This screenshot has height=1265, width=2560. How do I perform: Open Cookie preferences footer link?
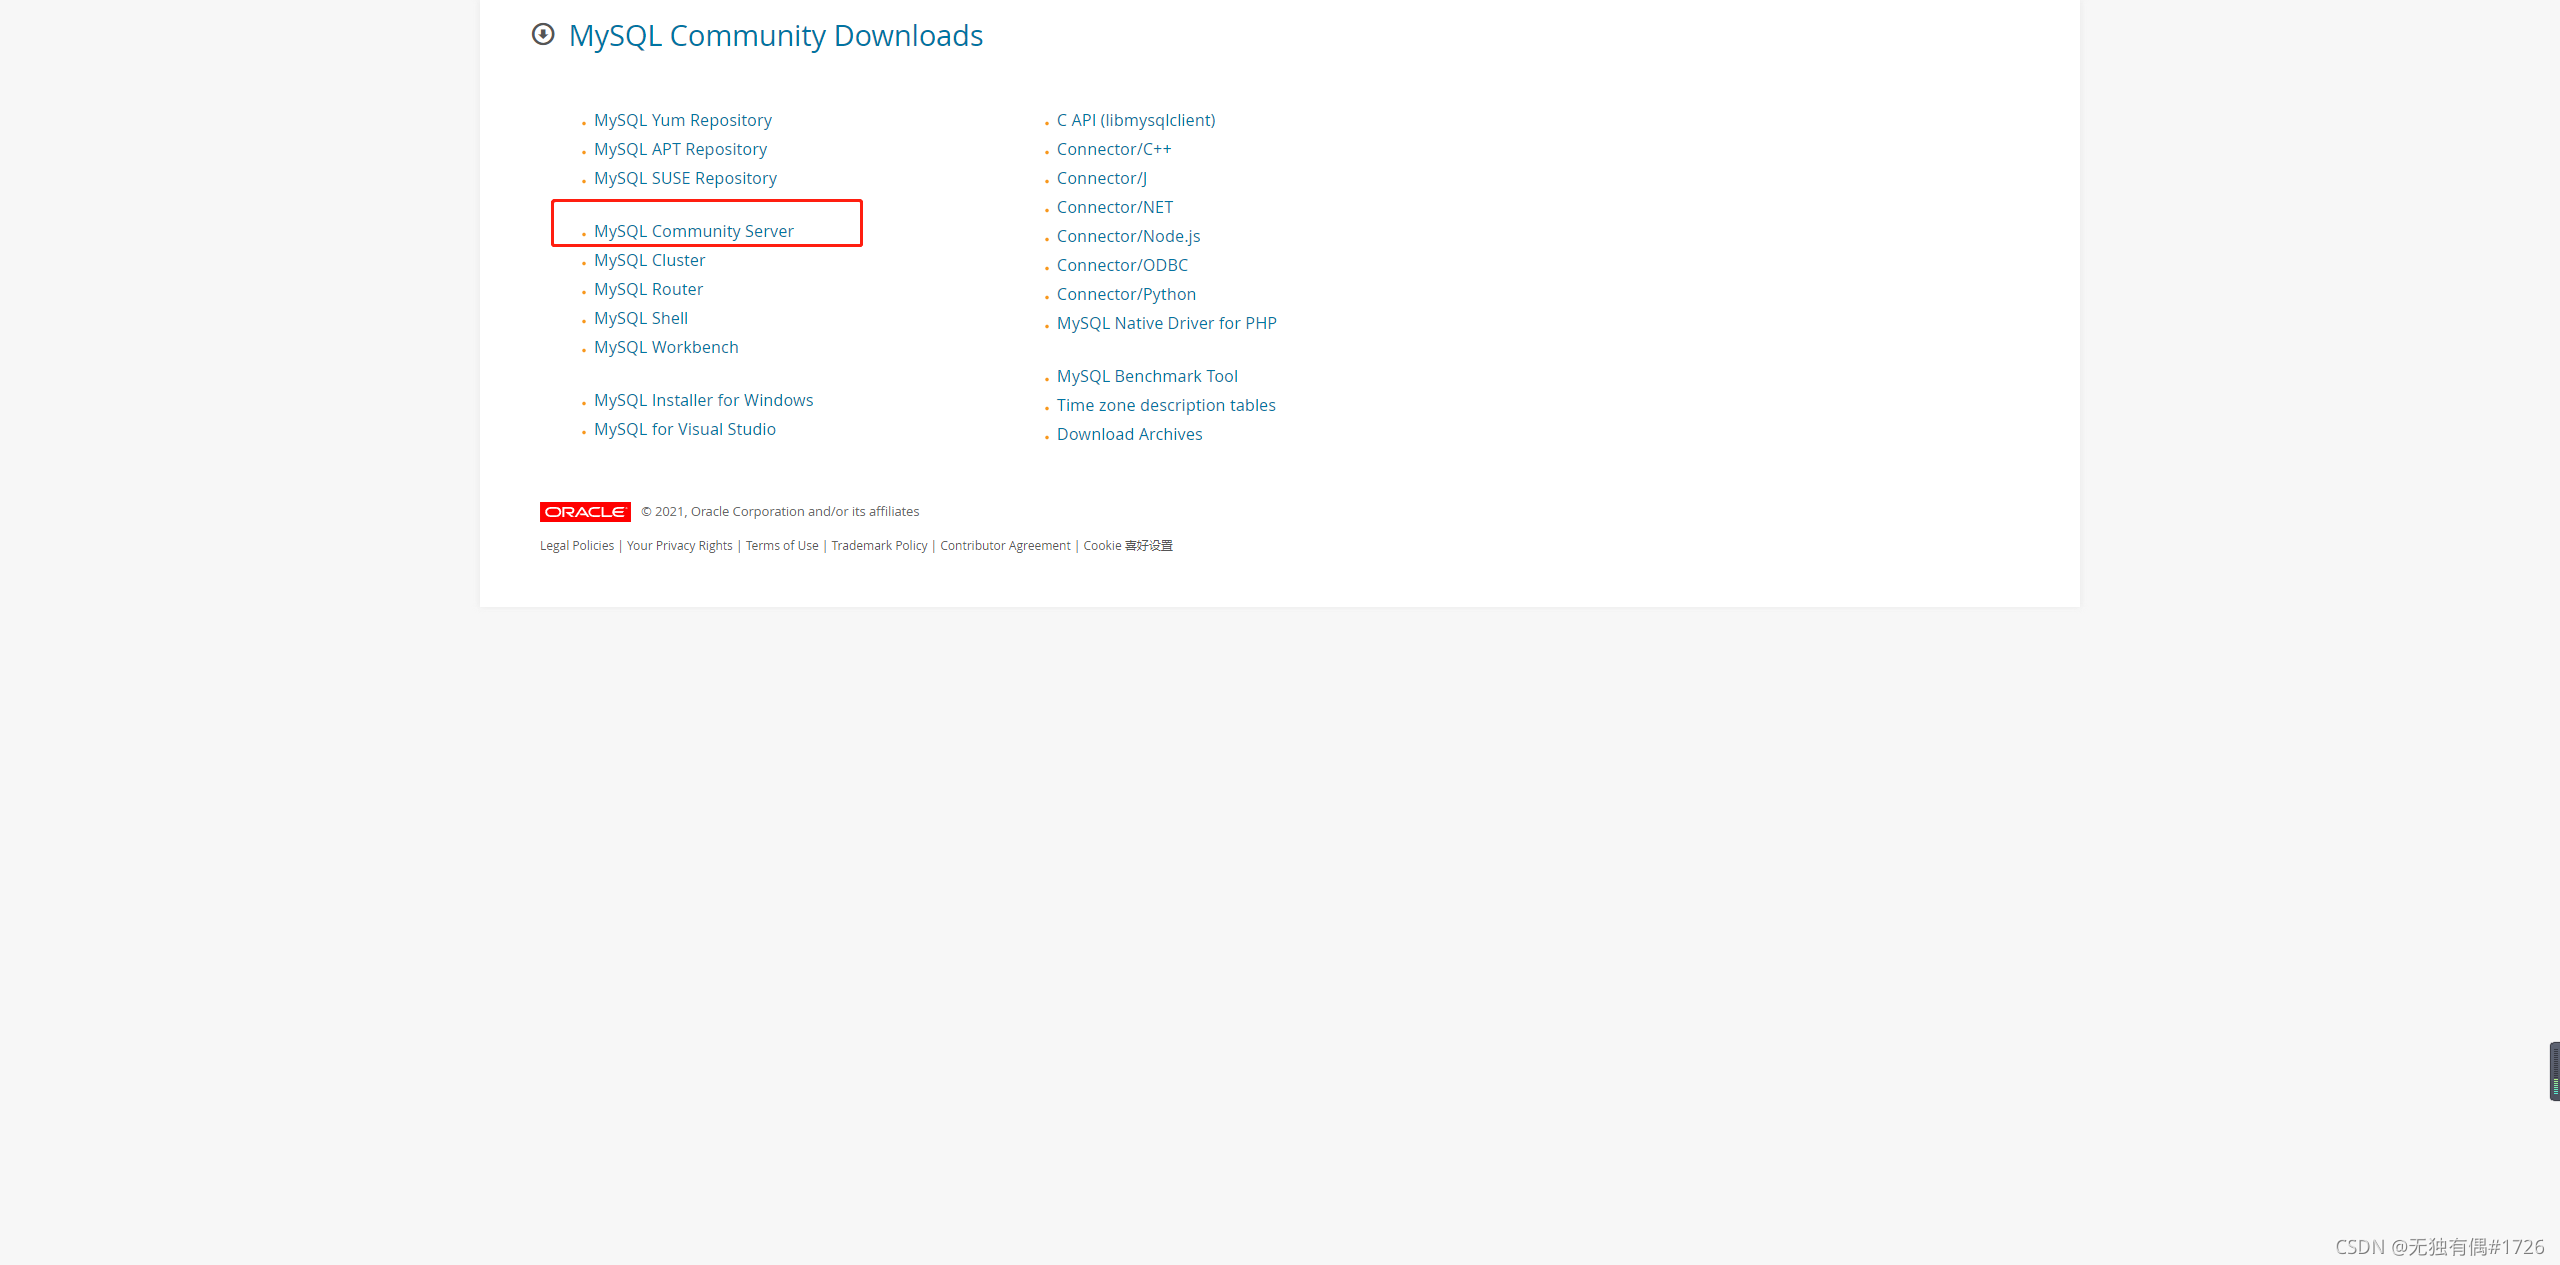click(x=1127, y=546)
